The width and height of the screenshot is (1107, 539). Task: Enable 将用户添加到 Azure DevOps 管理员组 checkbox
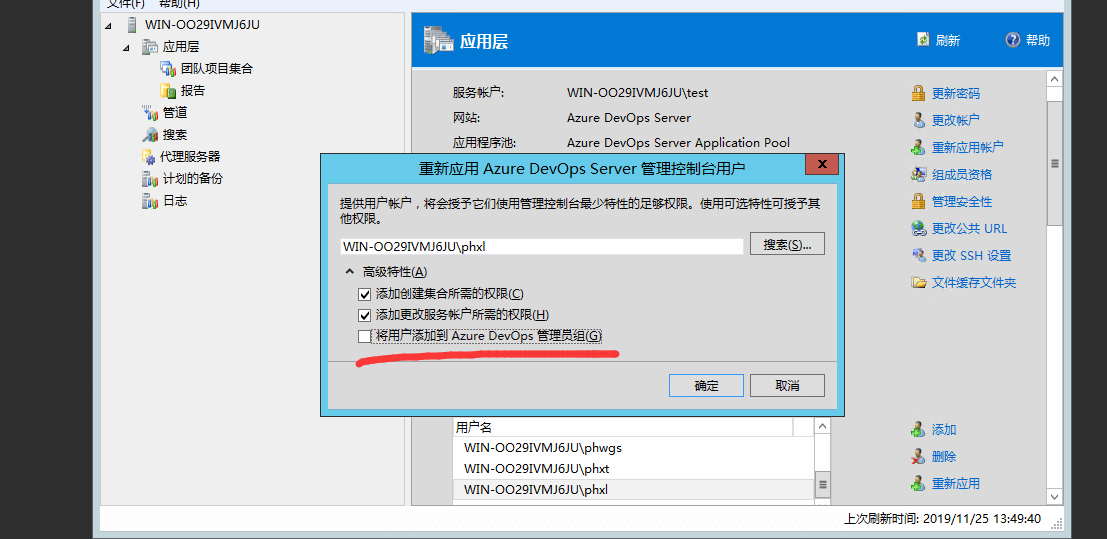click(365, 336)
